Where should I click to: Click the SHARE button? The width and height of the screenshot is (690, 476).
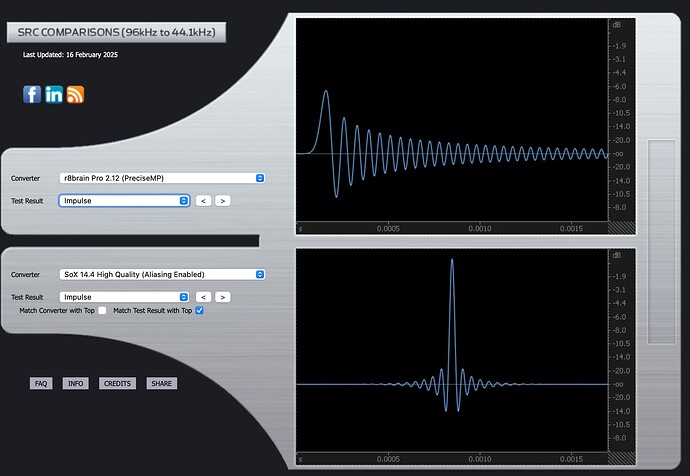coord(161,384)
